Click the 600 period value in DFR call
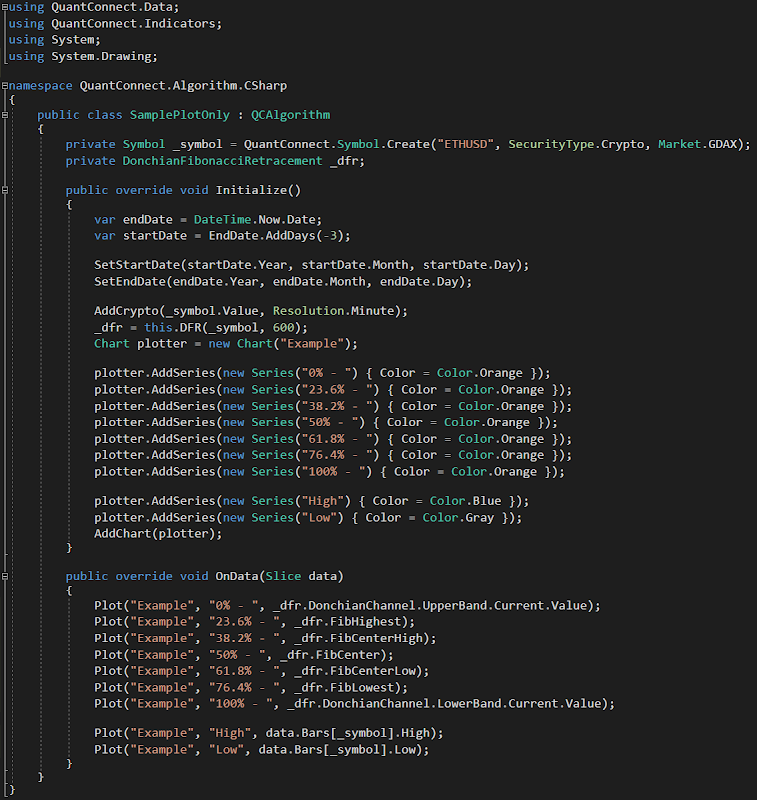Viewport: 757px width, 800px height. pos(283,328)
